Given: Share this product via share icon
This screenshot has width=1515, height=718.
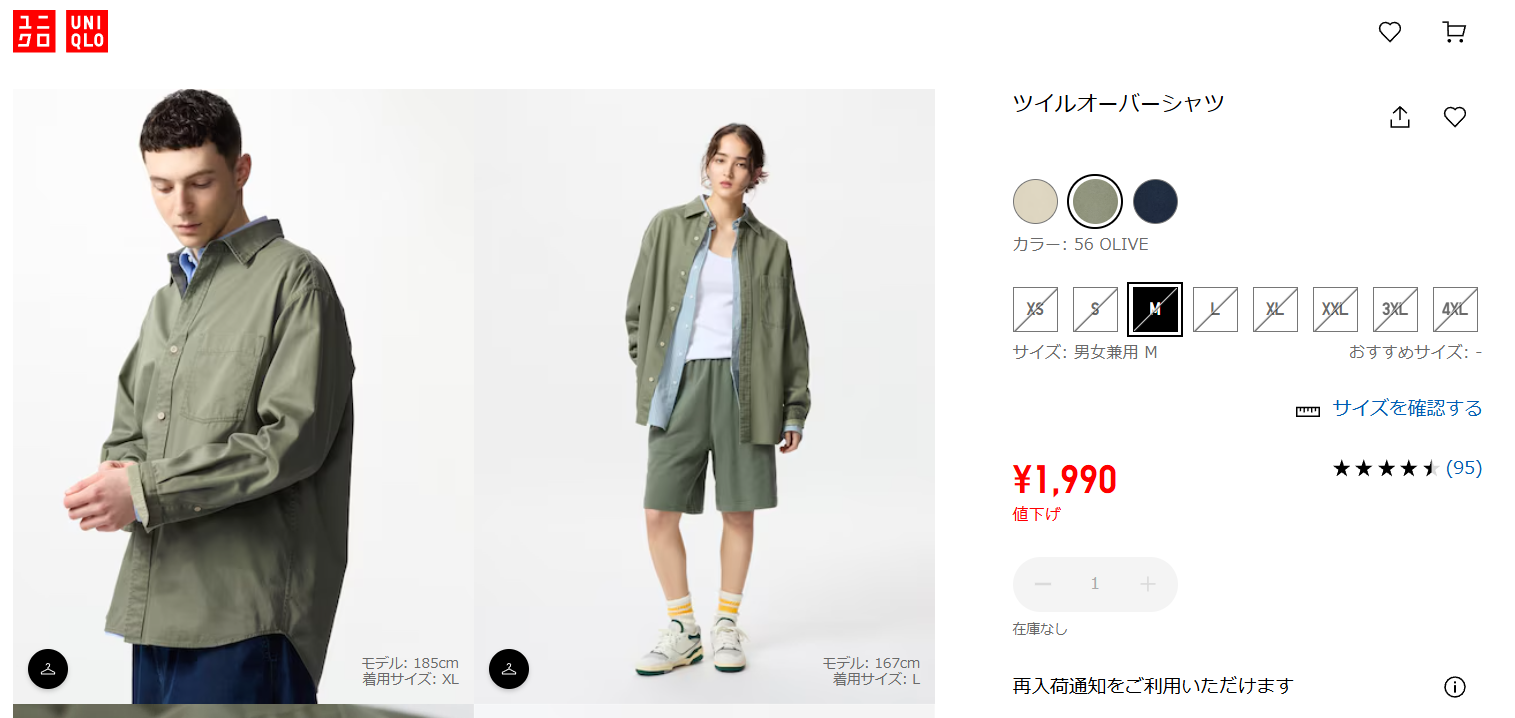Looking at the screenshot, I should 1400,117.
